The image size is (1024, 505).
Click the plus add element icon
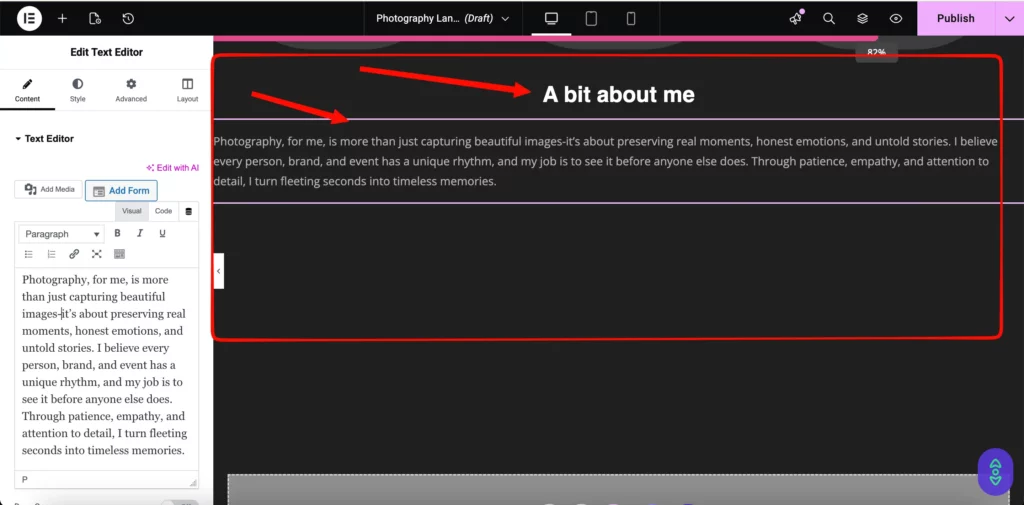[62, 18]
